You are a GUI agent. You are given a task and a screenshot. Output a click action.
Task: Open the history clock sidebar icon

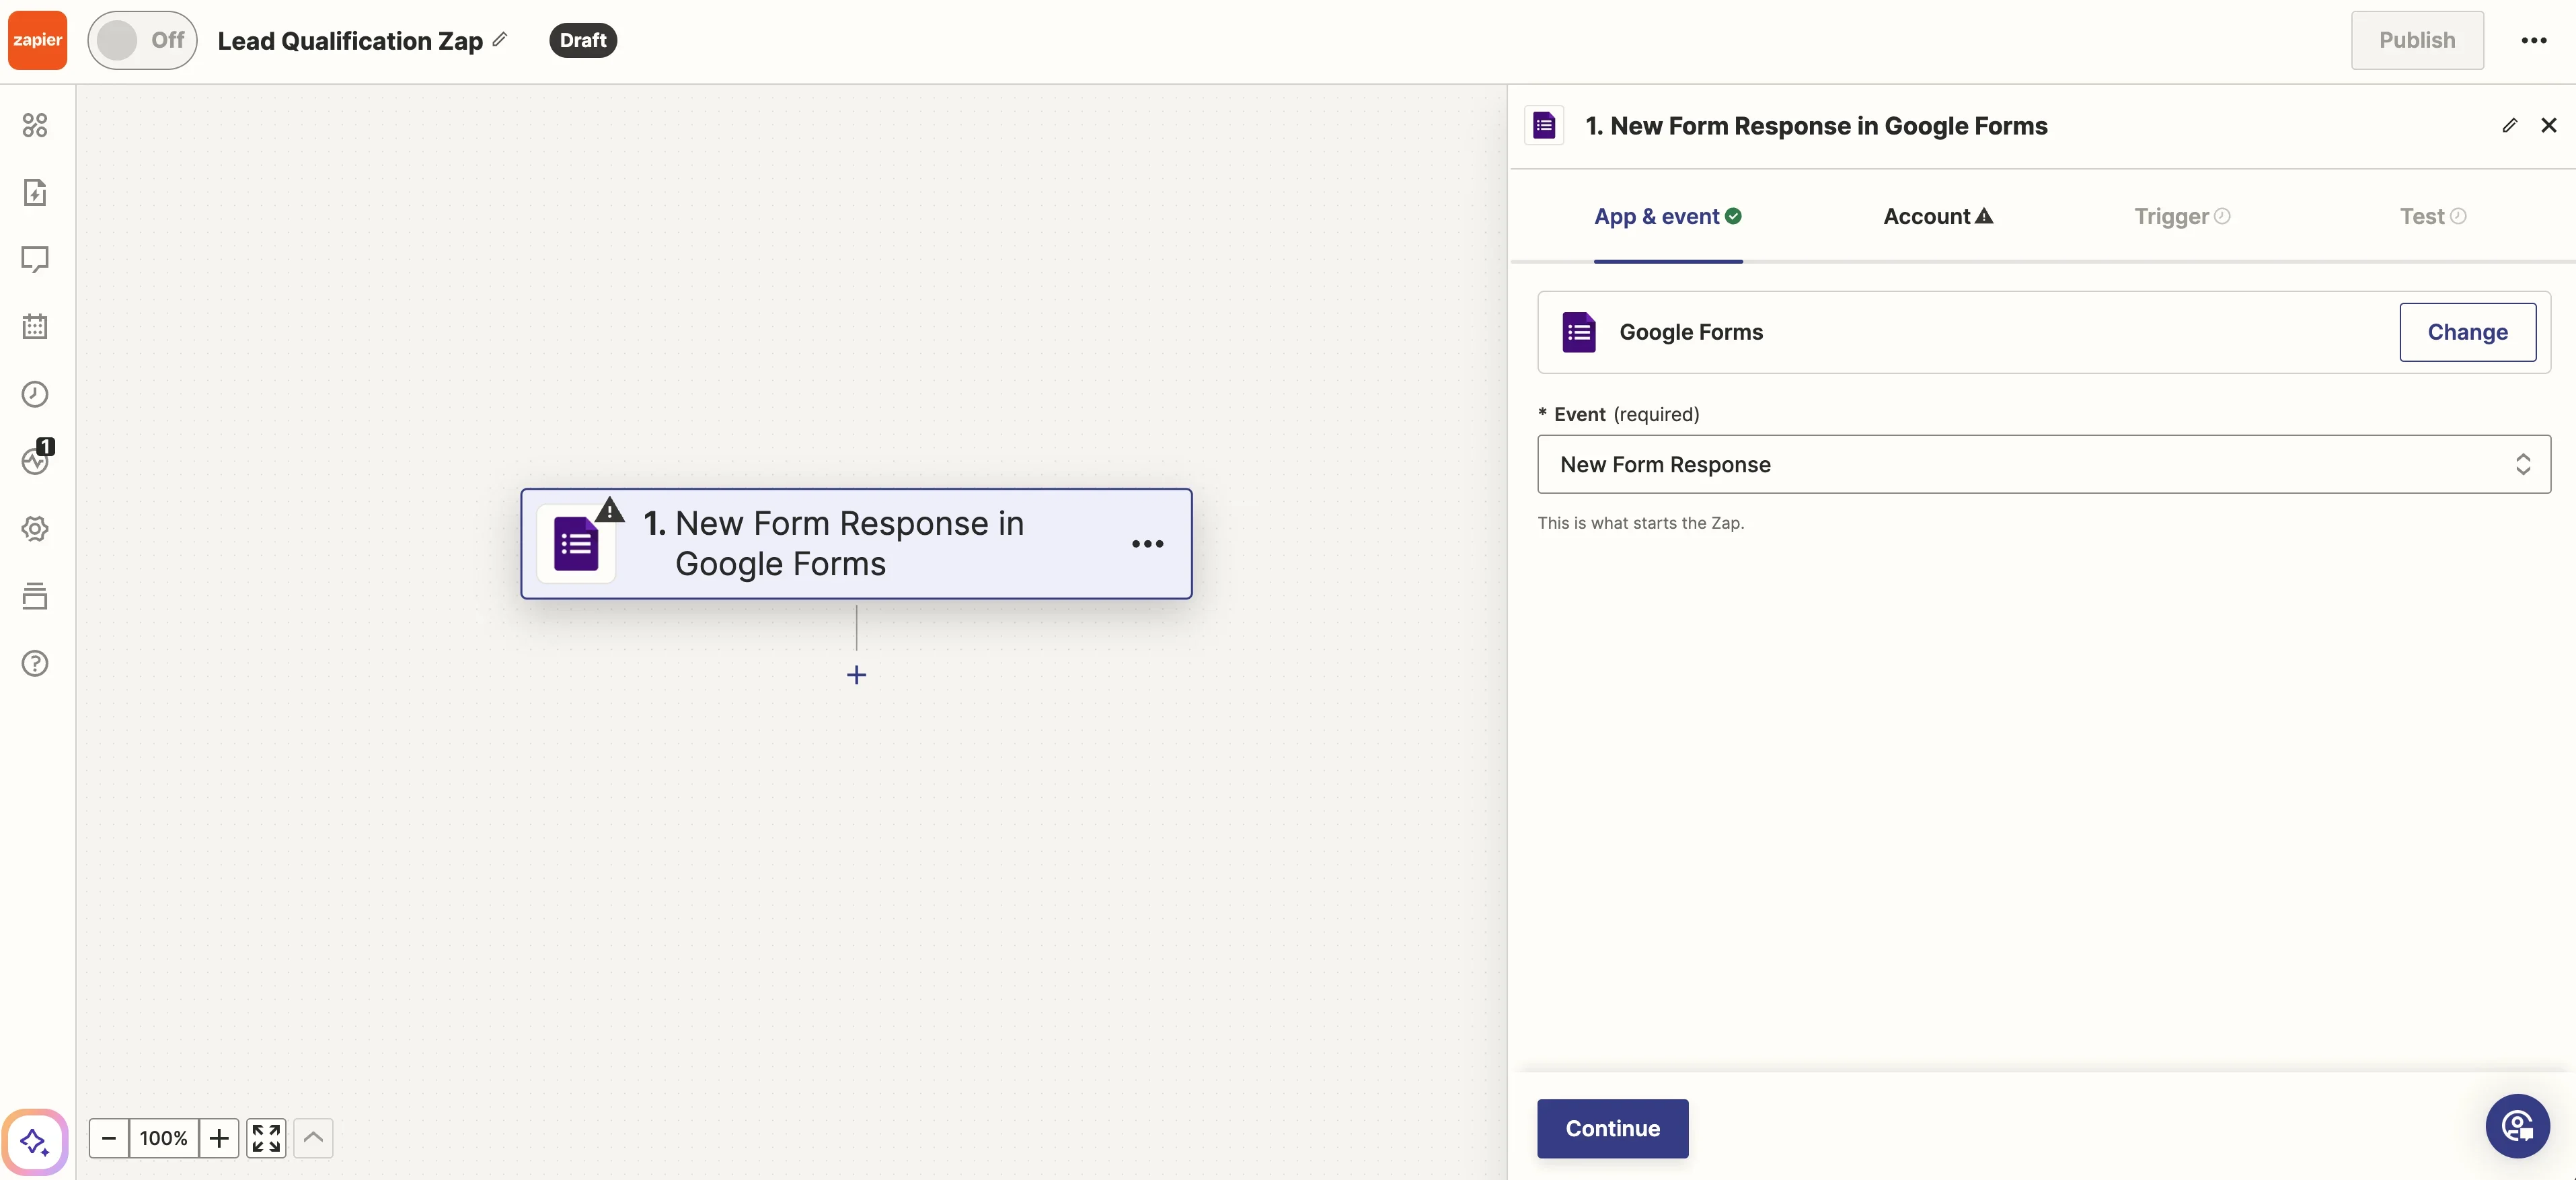35,394
